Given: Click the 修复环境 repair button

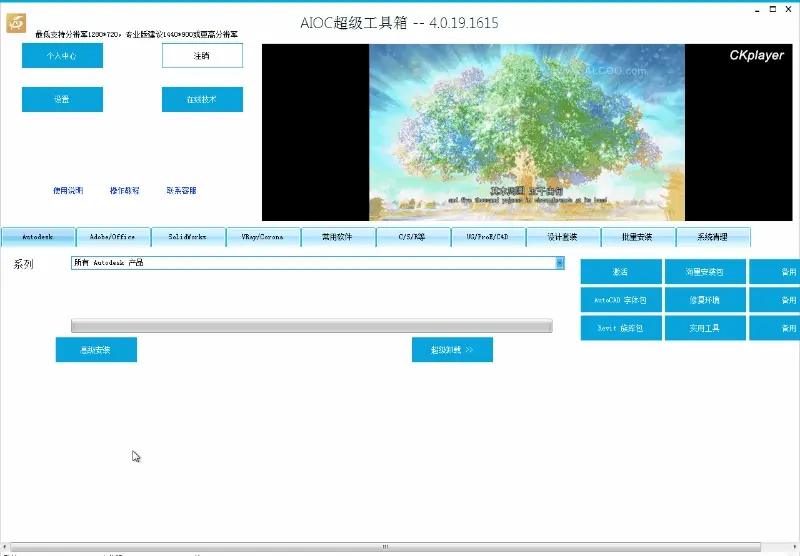Looking at the screenshot, I should pyautogui.click(x=705, y=300).
